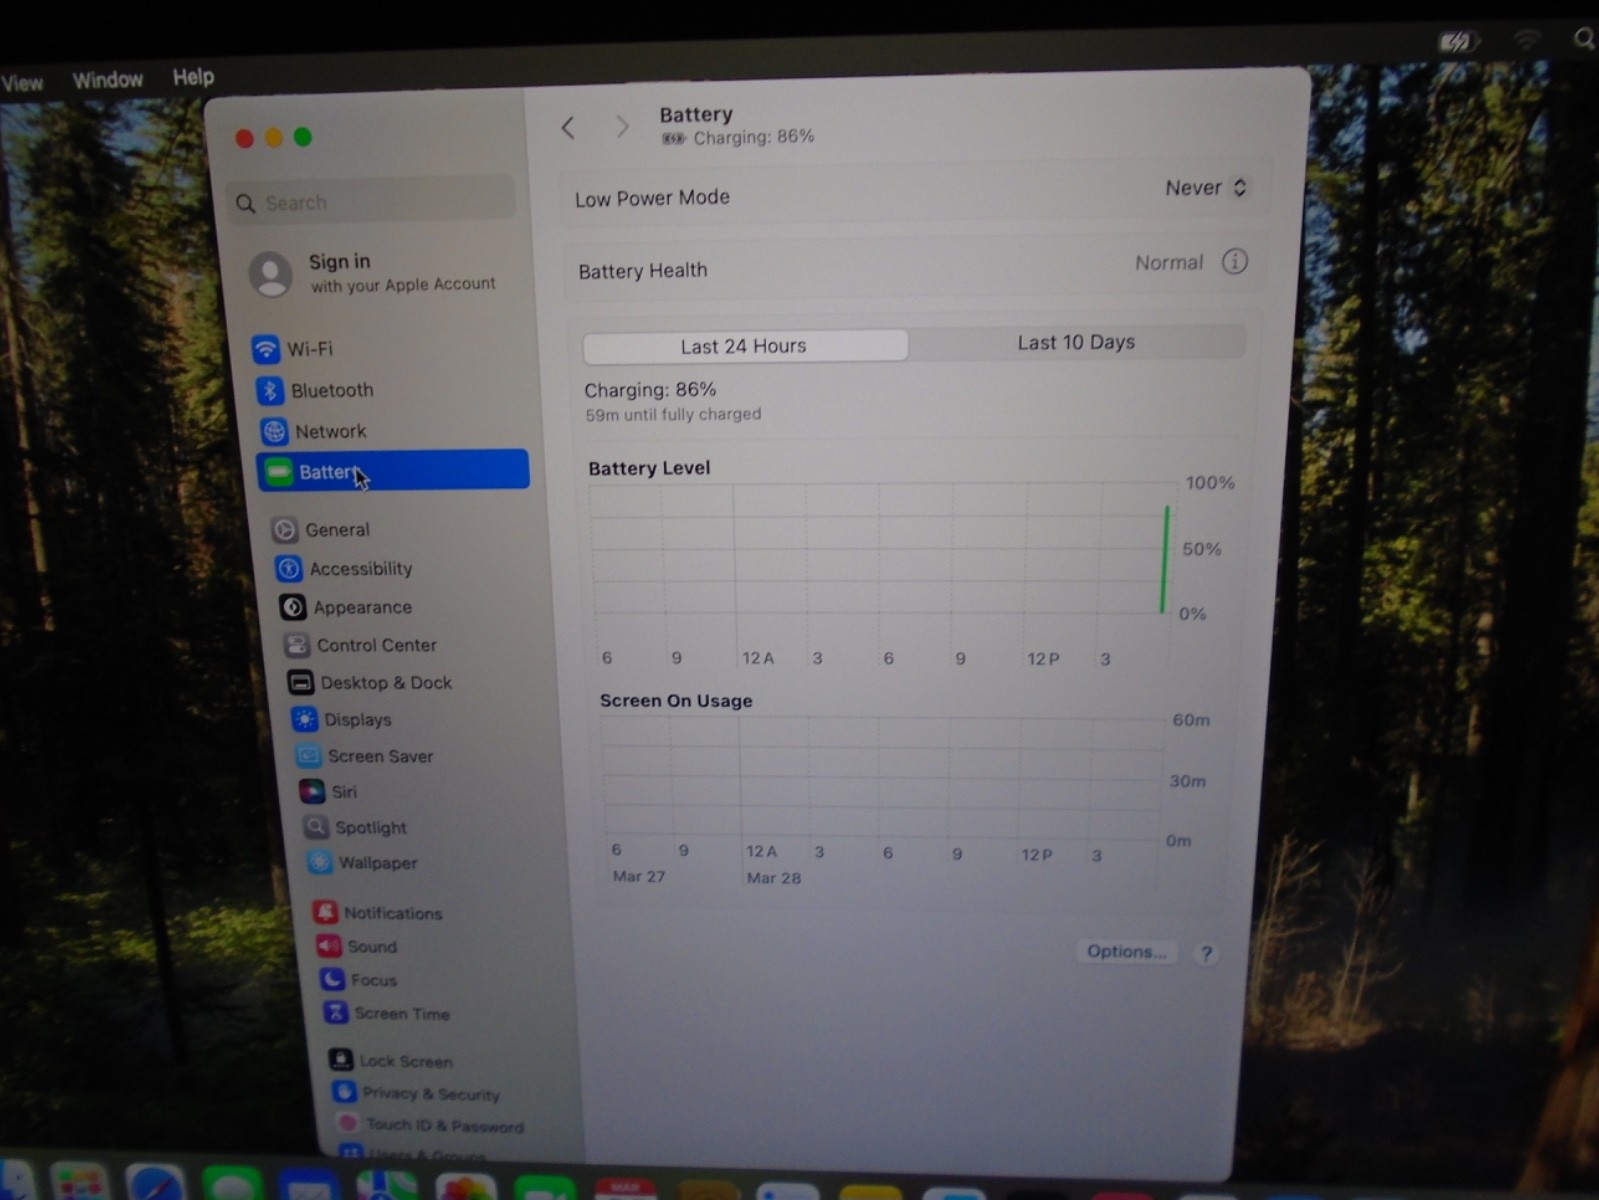
Task: Open Launchpad from the Dock
Action: click(80, 1183)
